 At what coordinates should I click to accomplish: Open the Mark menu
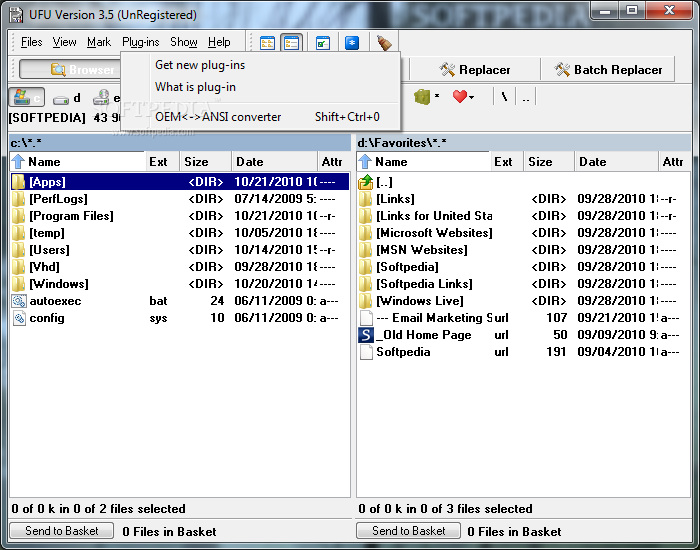[x=99, y=42]
